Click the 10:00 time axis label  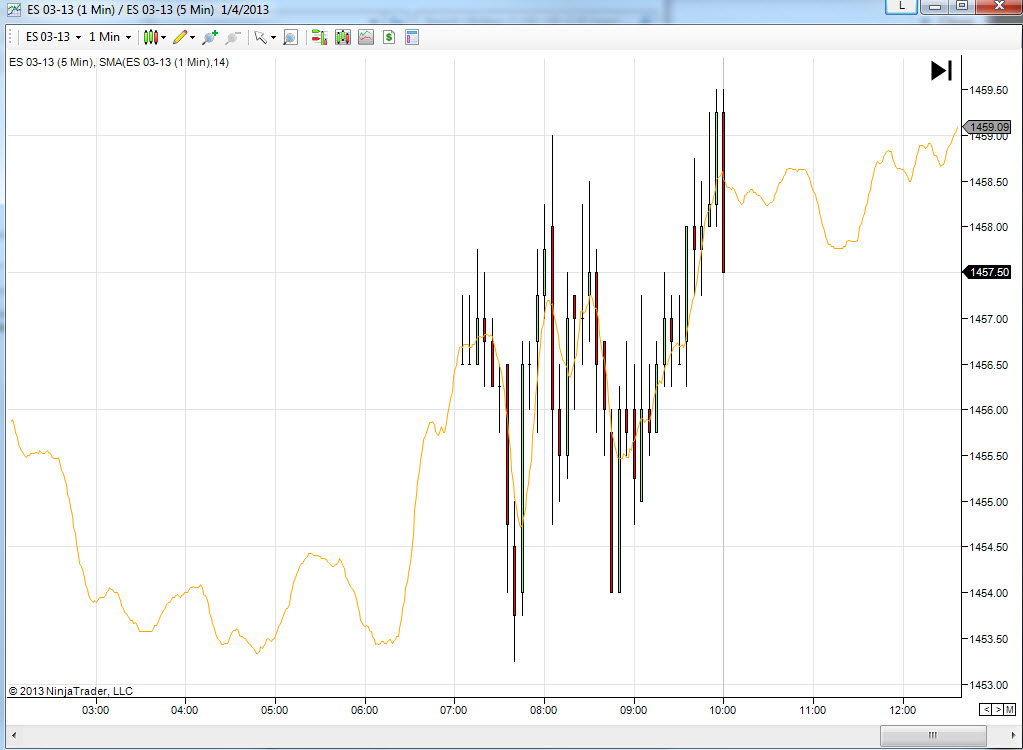723,710
